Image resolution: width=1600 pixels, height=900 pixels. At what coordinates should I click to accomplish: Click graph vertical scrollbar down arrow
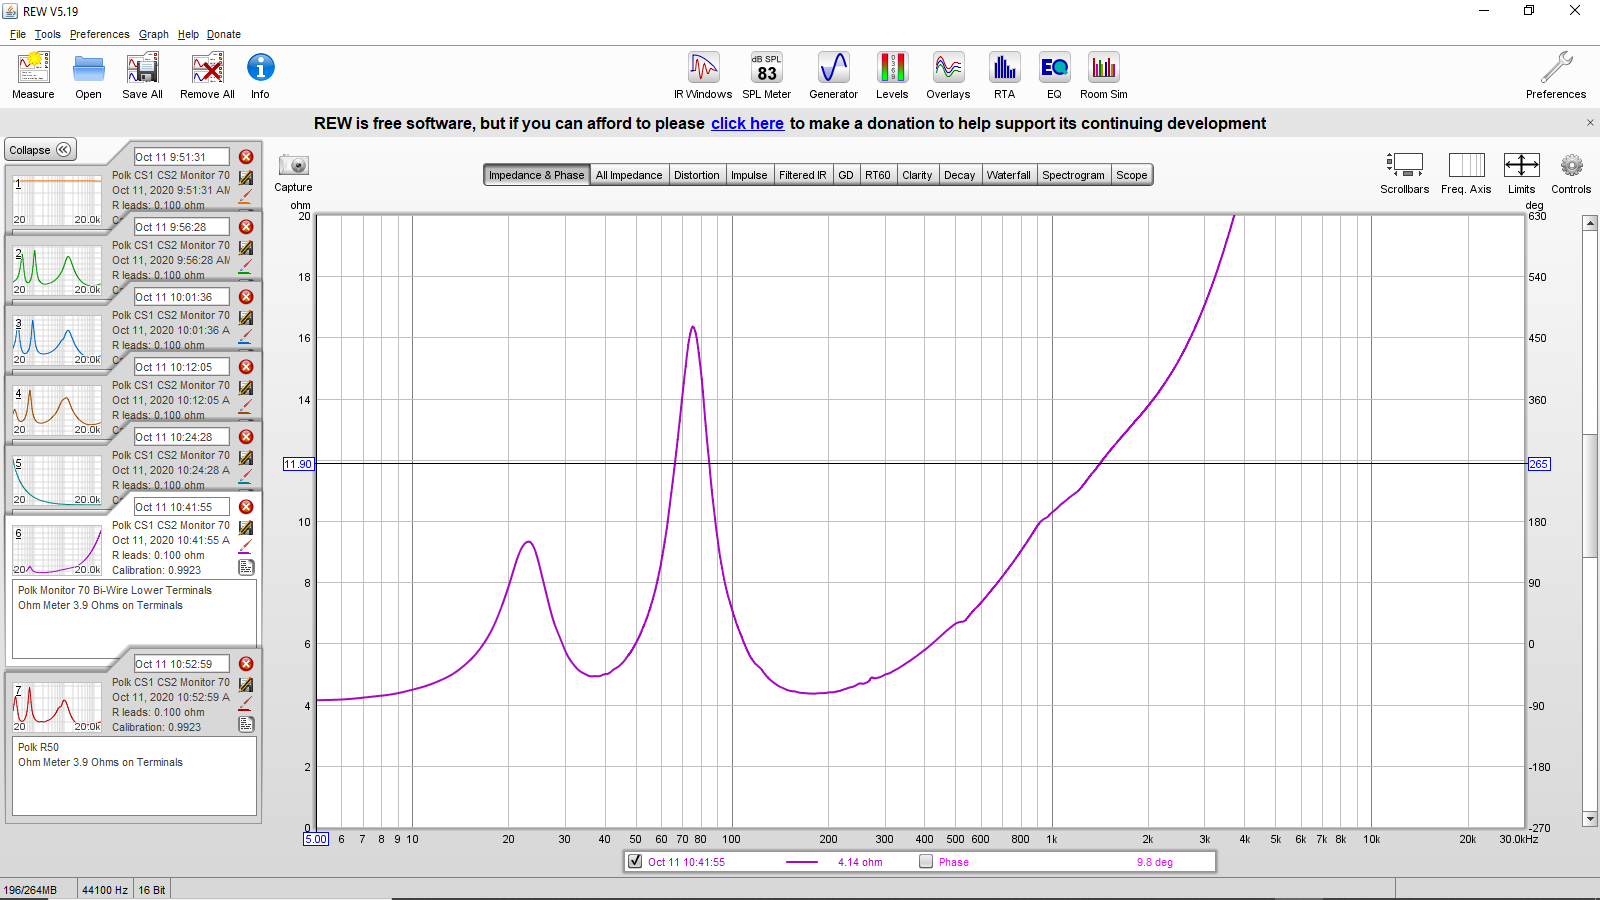tap(1590, 819)
